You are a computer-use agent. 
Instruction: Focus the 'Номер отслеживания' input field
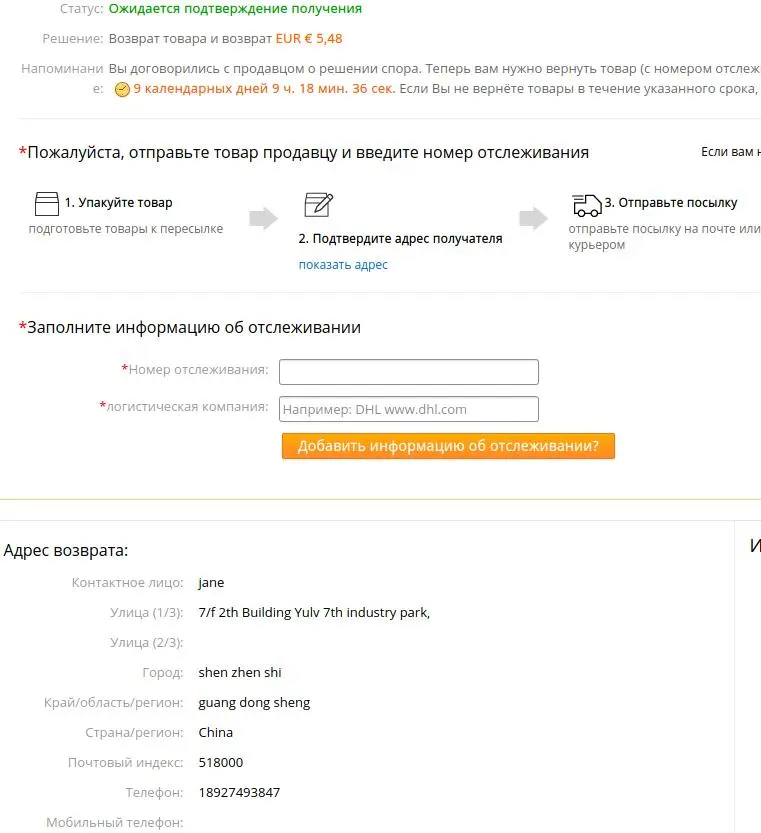[x=409, y=372]
